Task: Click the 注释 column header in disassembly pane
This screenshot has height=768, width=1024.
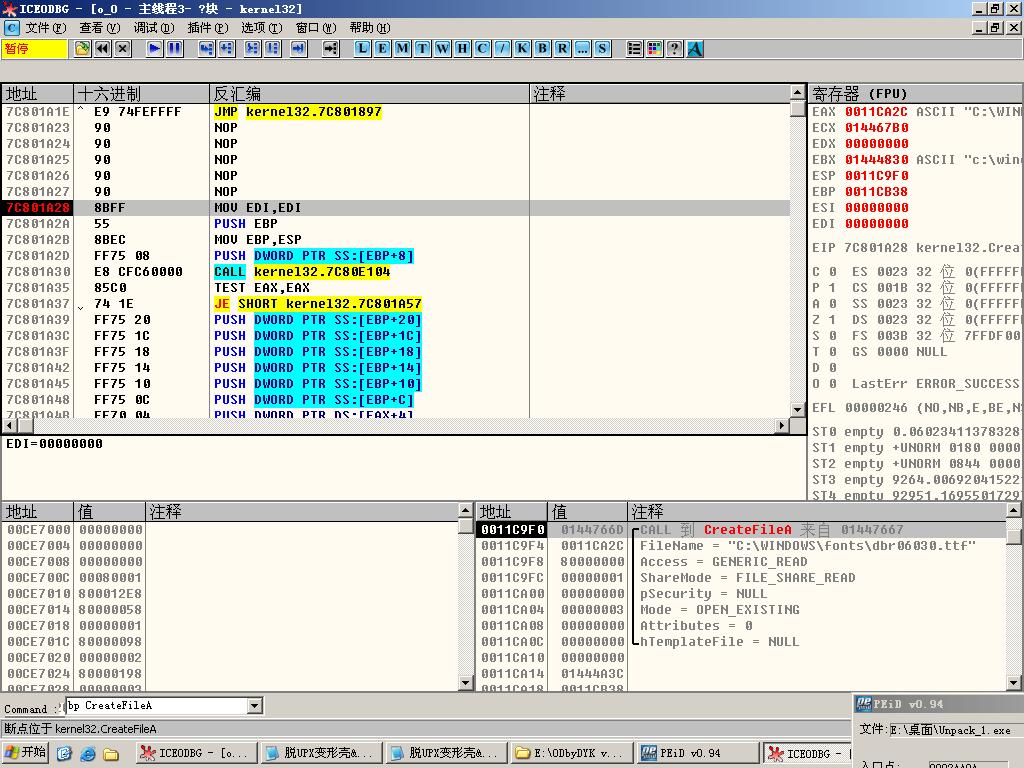Action: [x=660, y=93]
